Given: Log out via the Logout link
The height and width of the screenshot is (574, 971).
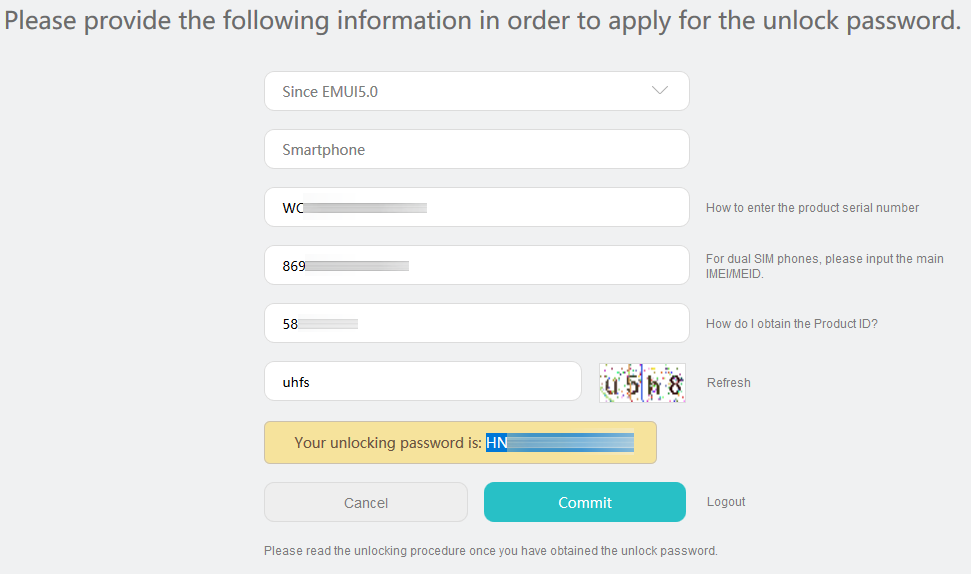Looking at the screenshot, I should click(x=726, y=502).
